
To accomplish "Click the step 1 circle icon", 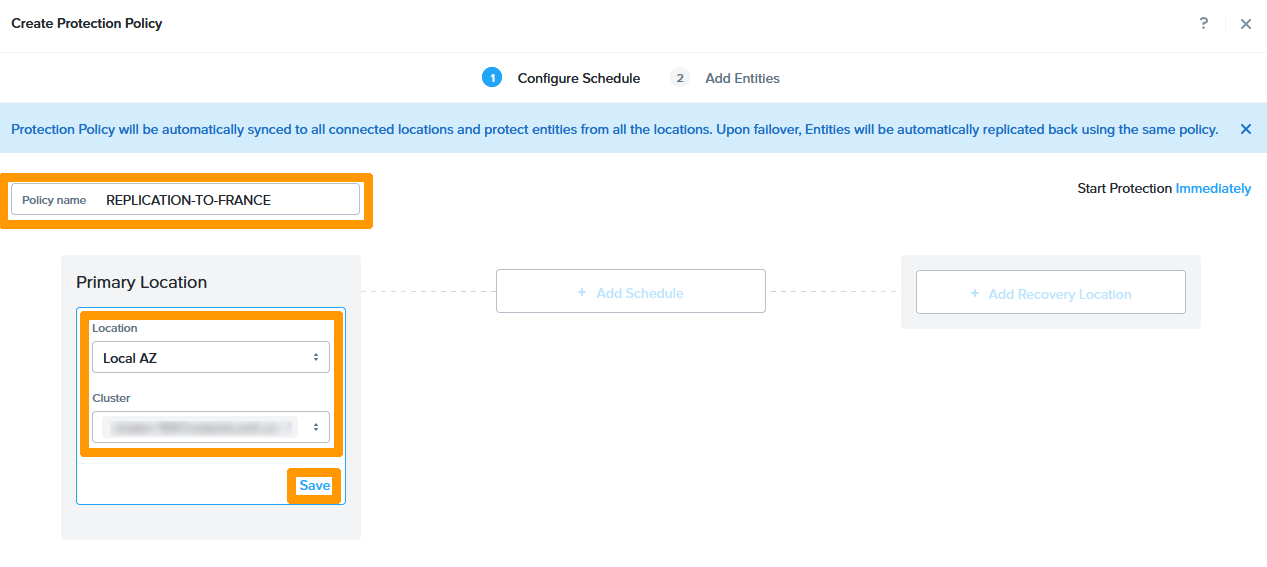I will click(491, 78).
